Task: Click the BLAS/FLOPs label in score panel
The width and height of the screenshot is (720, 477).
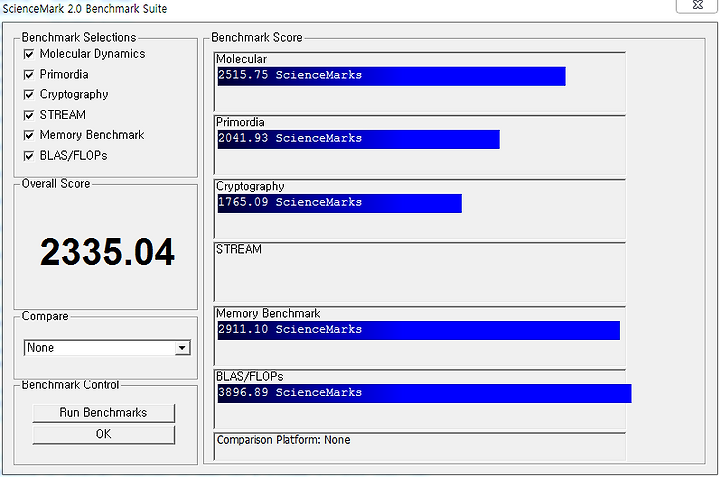Action: point(250,376)
